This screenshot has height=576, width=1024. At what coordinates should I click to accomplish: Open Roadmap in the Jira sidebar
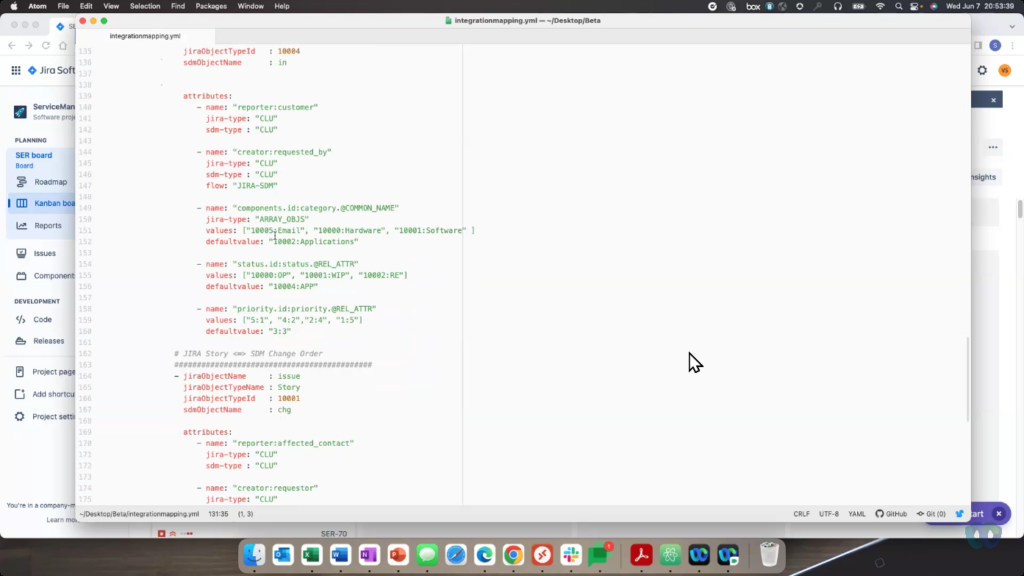(50, 182)
